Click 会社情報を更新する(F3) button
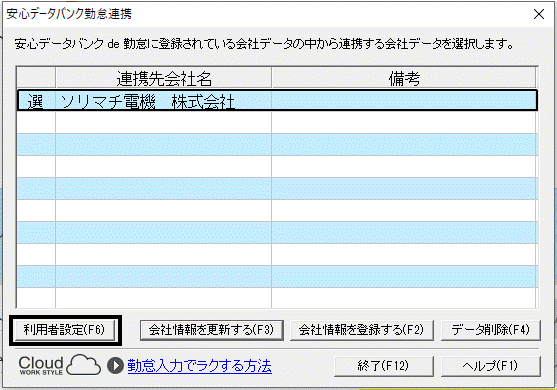This screenshot has width=557, height=390. point(212,330)
